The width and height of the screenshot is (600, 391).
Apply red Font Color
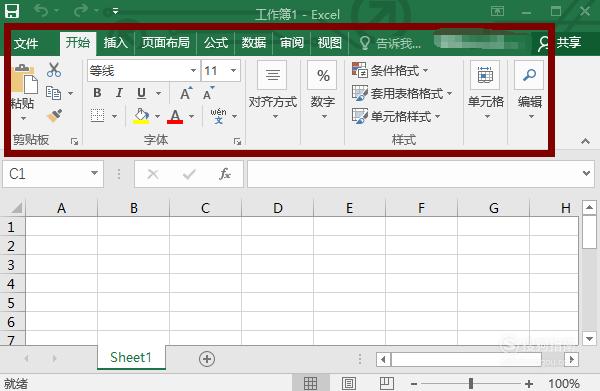(x=175, y=116)
